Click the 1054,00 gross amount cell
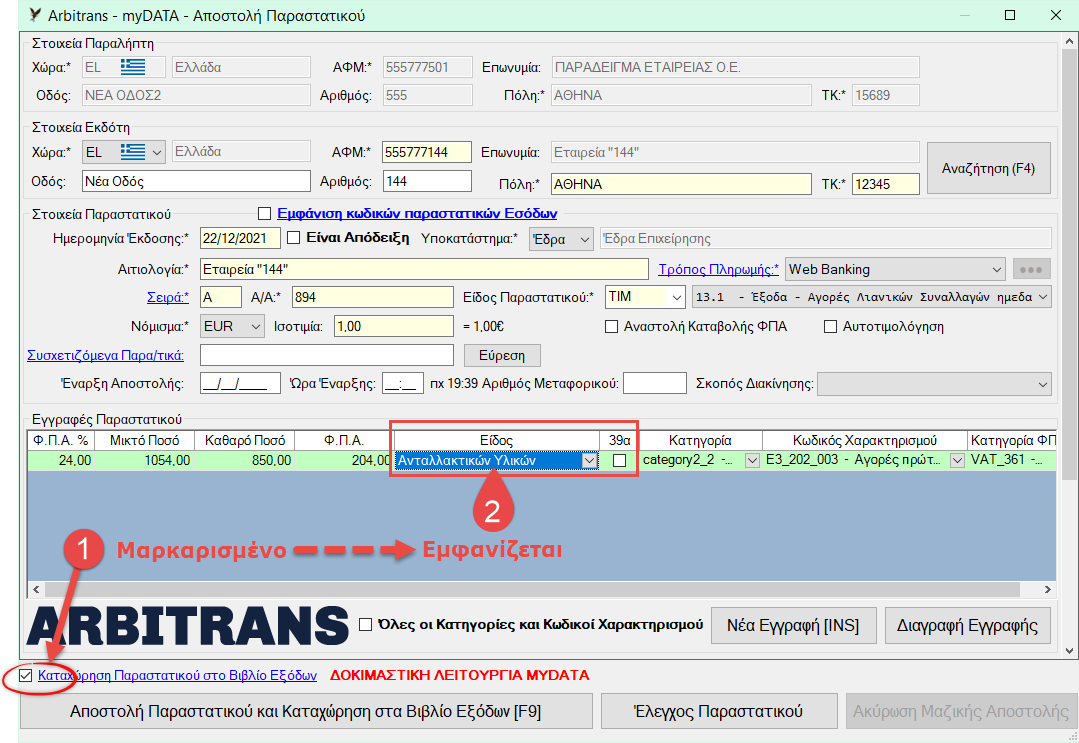Image resolution: width=1079 pixels, height=743 pixels. [x=145, y=460]
